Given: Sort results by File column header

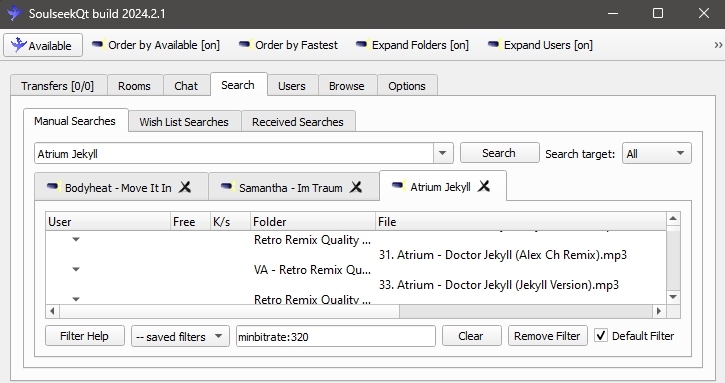Looking at the screenshot, I should coord(521,222).
